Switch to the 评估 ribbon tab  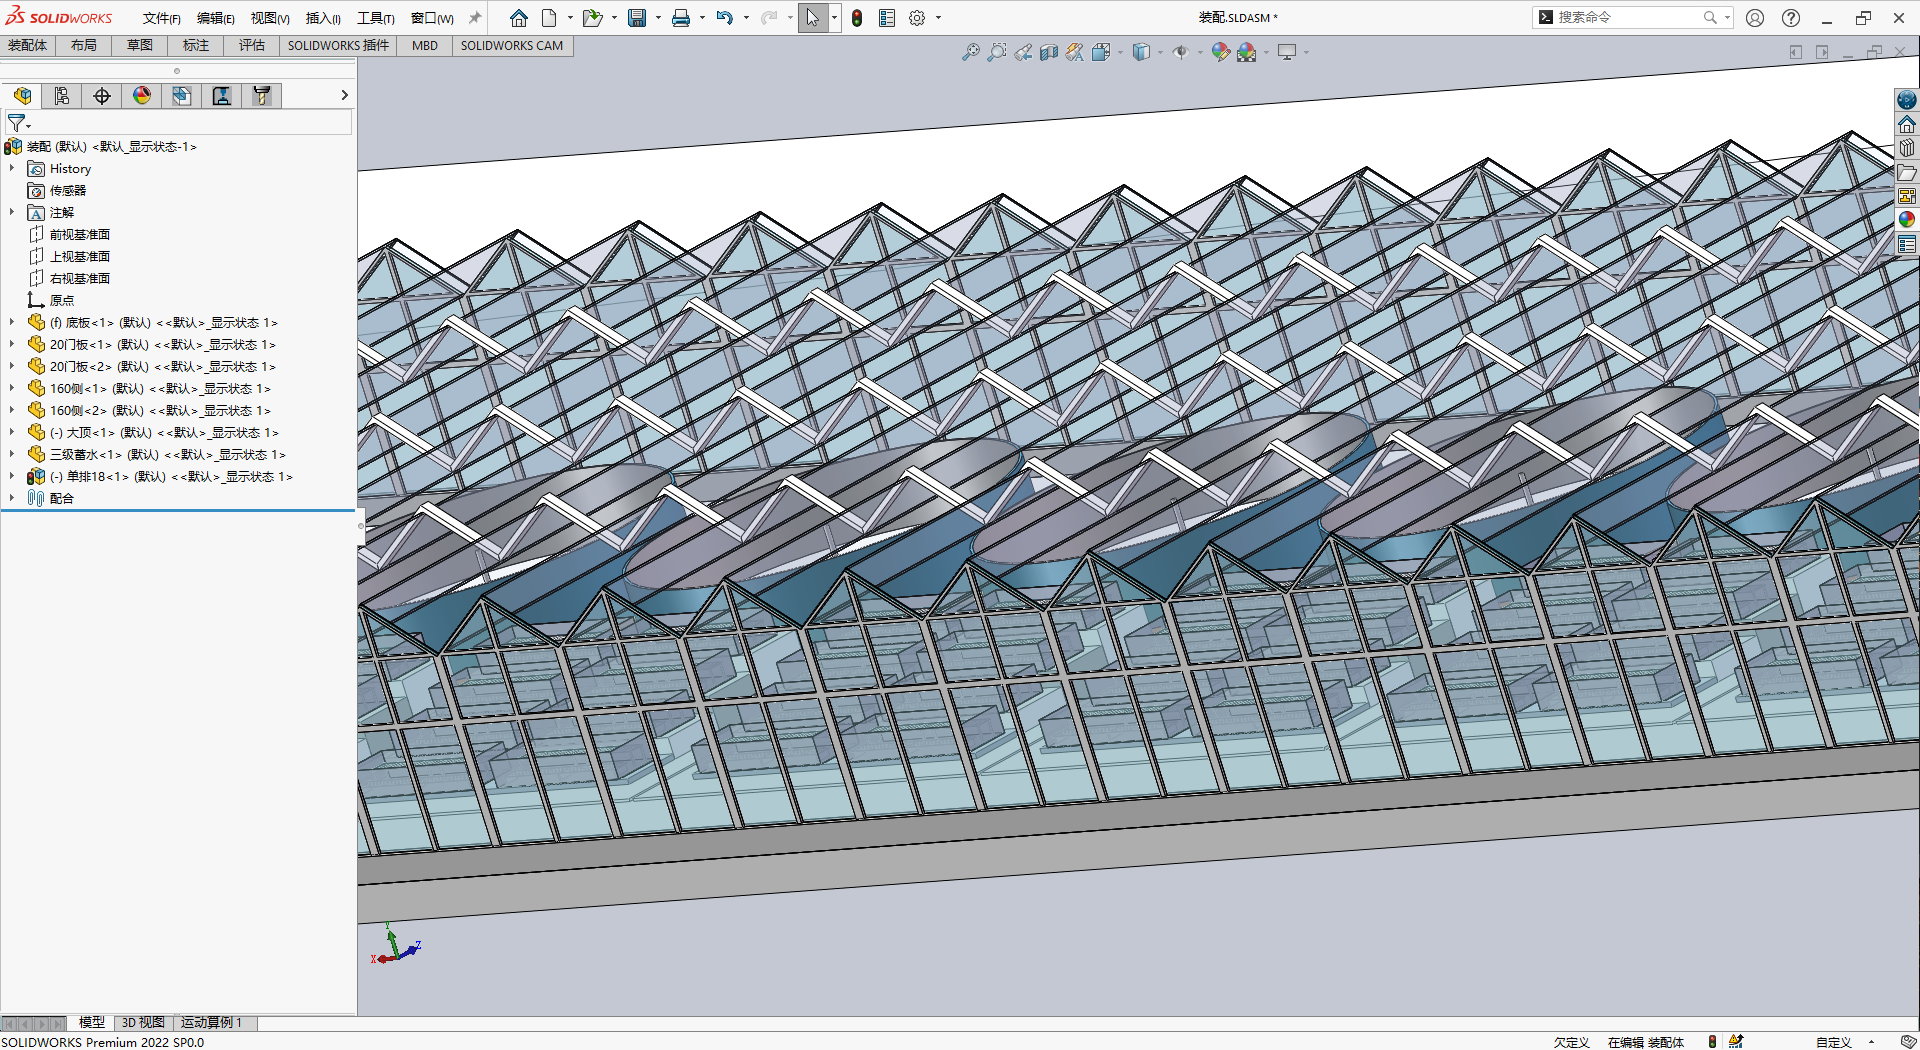(x=252, y=45)
